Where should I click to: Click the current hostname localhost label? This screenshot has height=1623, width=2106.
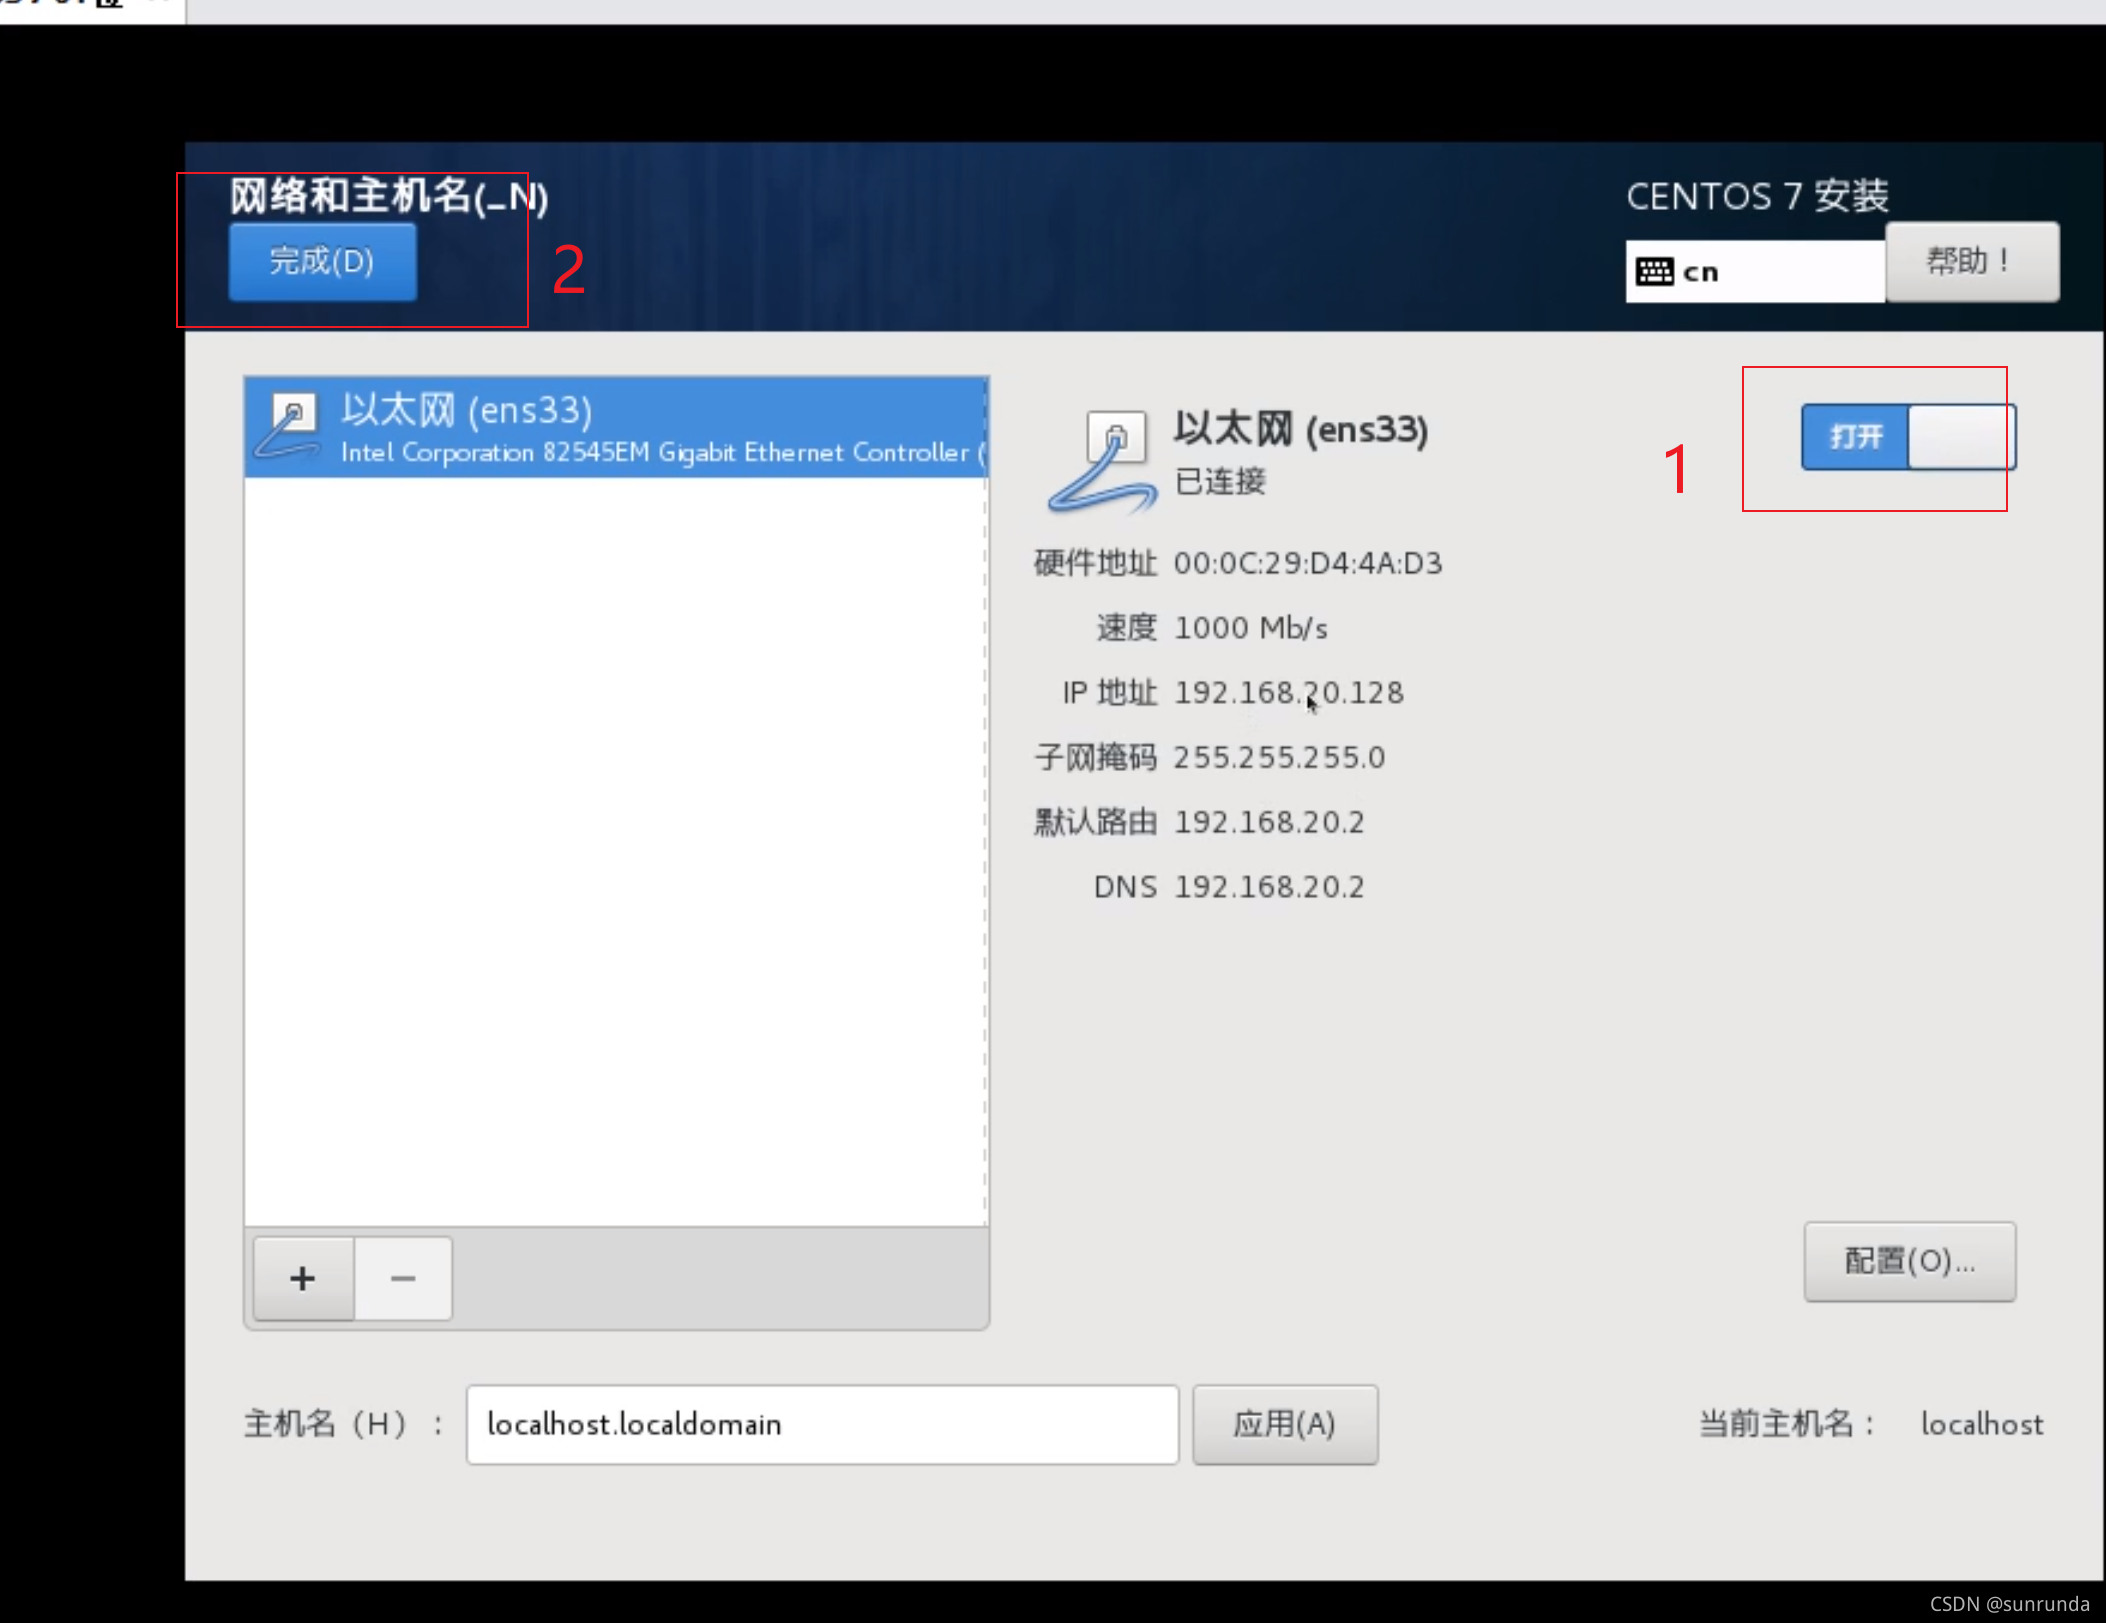pos(1981,1424)
